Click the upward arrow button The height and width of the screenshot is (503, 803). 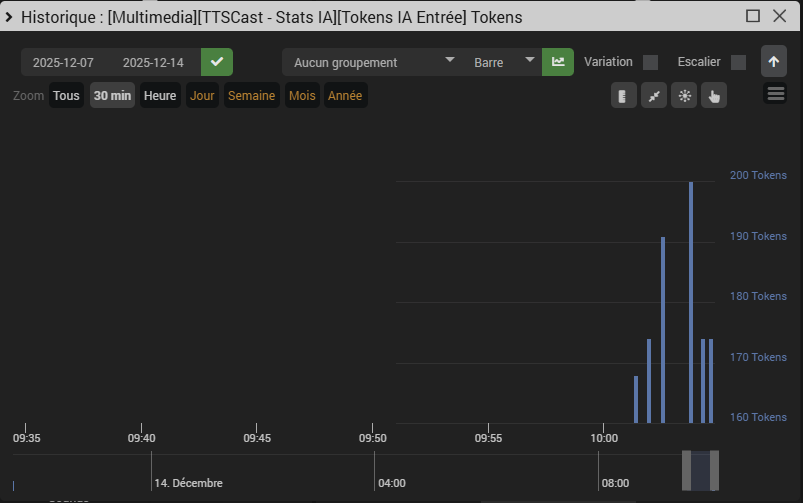point(773,61)
